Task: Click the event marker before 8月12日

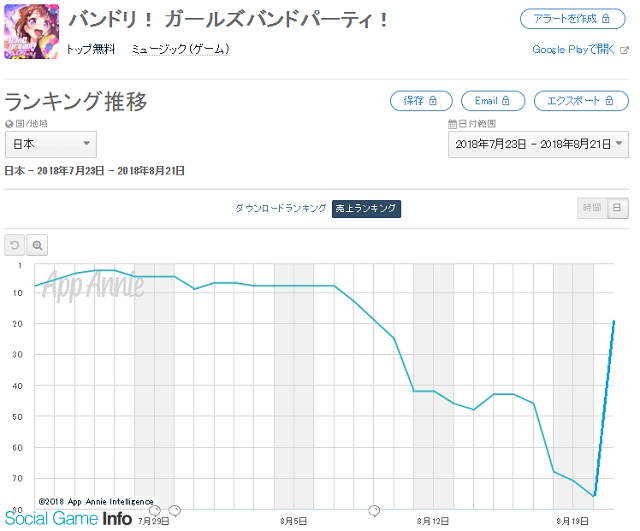Action: (374, 511)
